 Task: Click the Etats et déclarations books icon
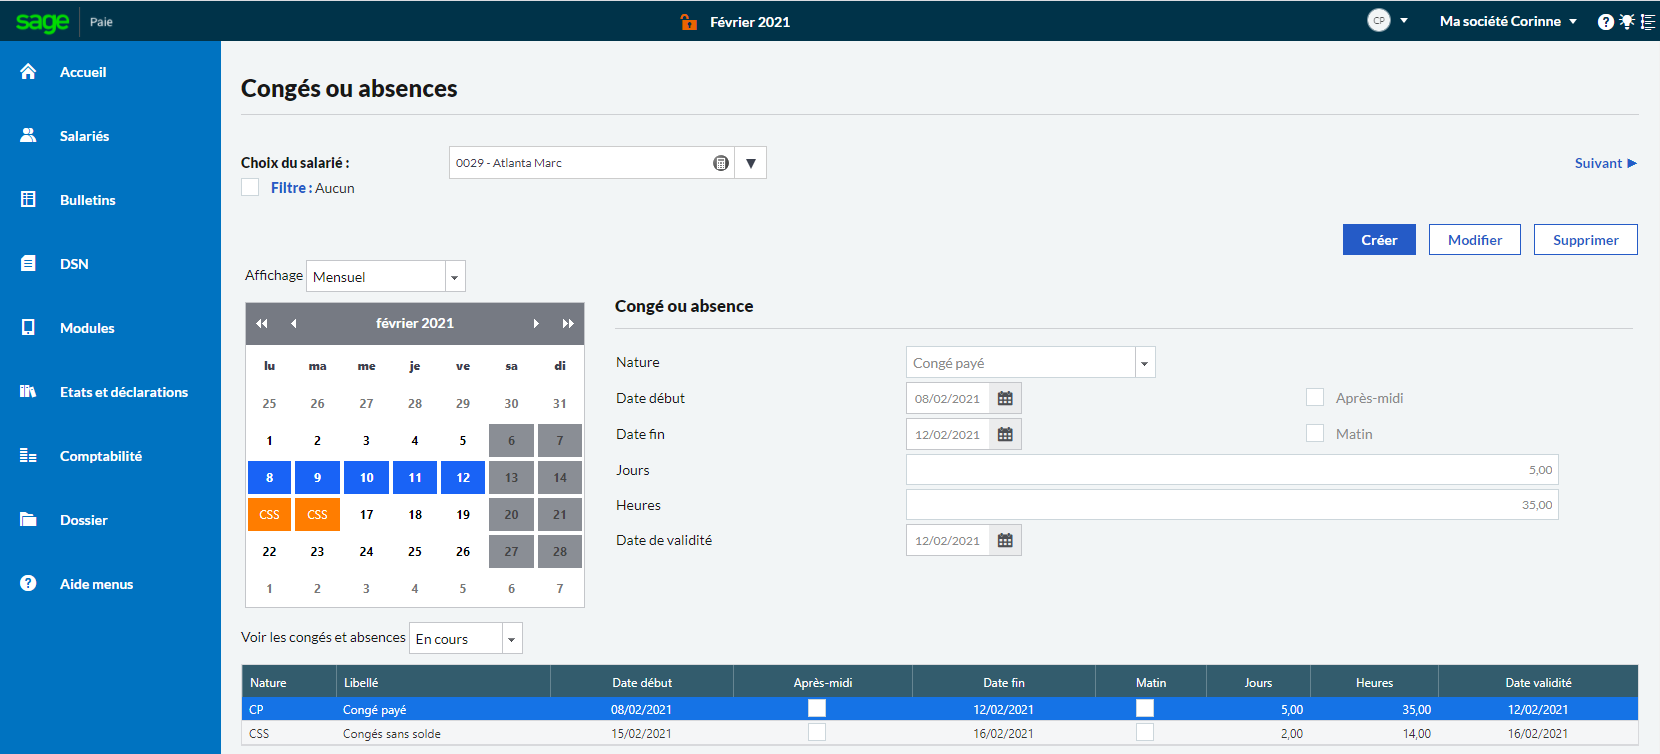tap(28, 392)
